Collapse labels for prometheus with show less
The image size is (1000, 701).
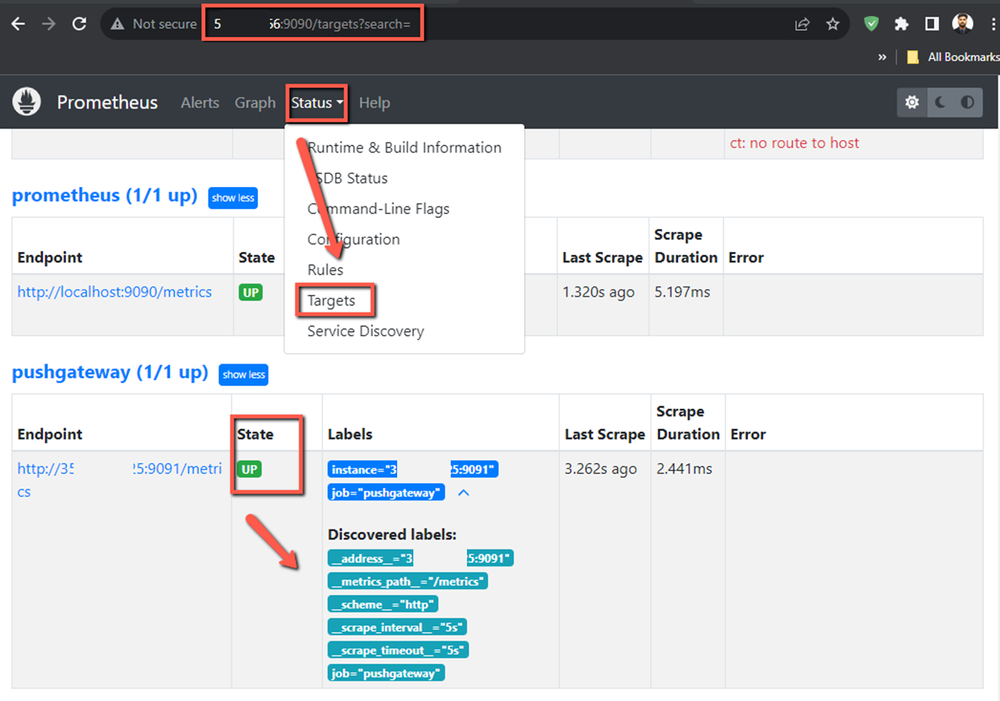[232, 197]
